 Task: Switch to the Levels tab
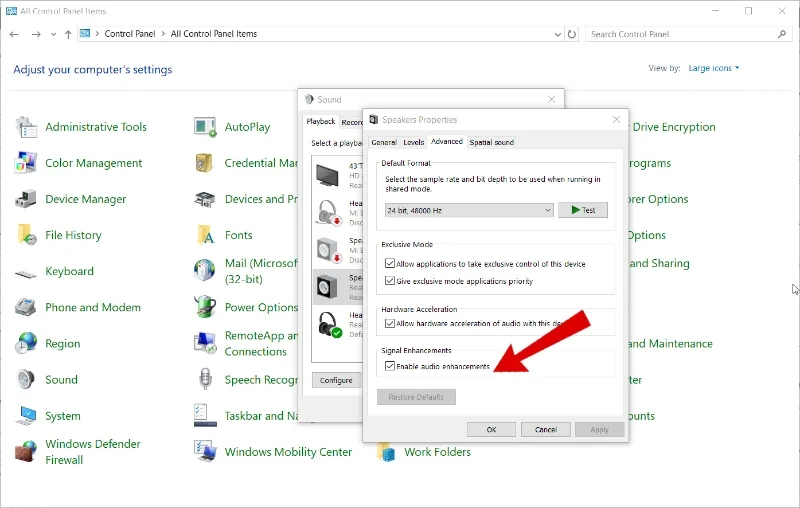coord(413,142)
